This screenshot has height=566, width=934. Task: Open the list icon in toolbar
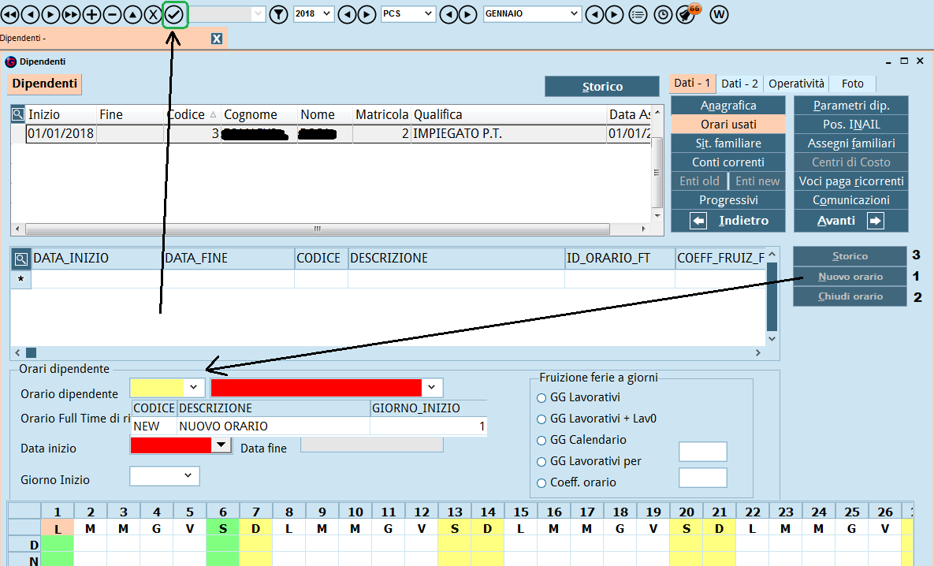(x=638, y=14)
